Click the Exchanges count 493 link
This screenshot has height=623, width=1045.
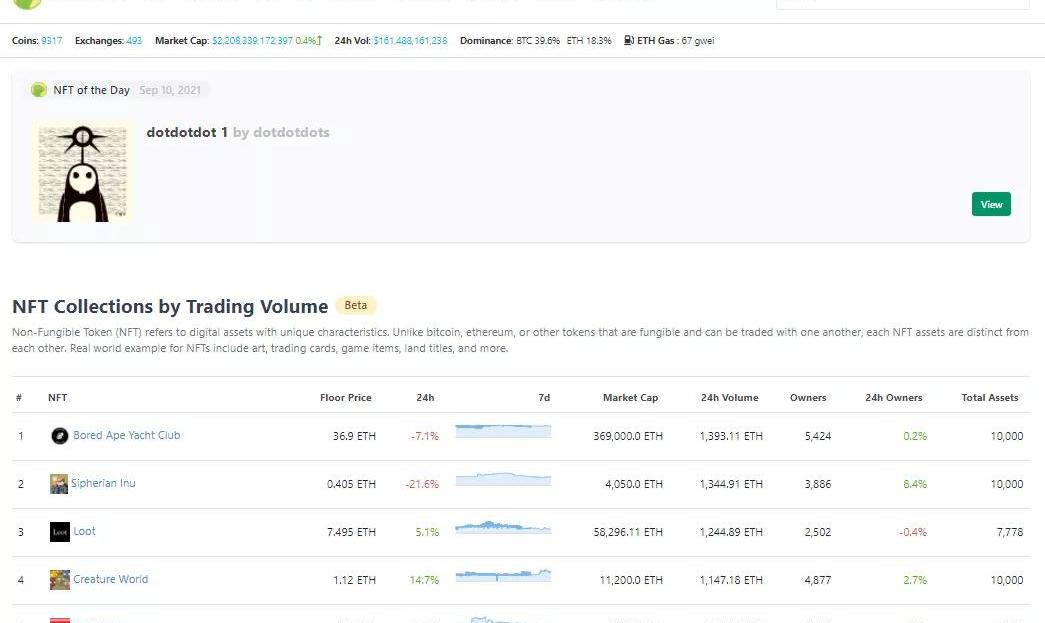(134, 41)
